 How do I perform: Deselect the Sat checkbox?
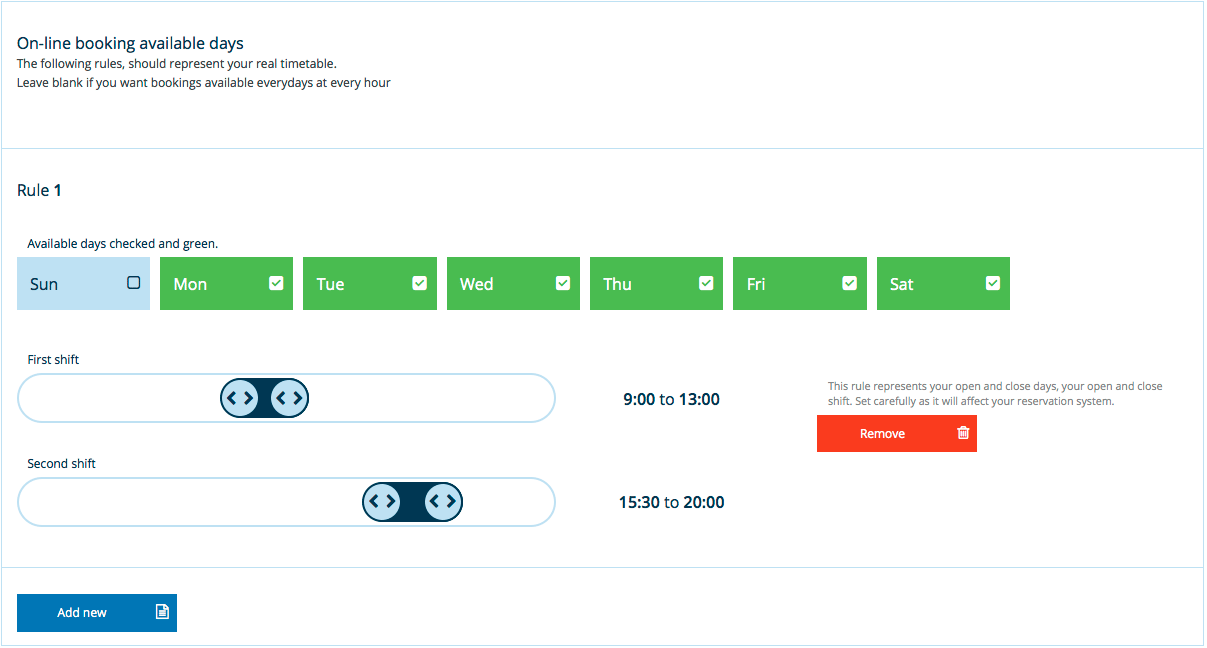tap(993, 283)
